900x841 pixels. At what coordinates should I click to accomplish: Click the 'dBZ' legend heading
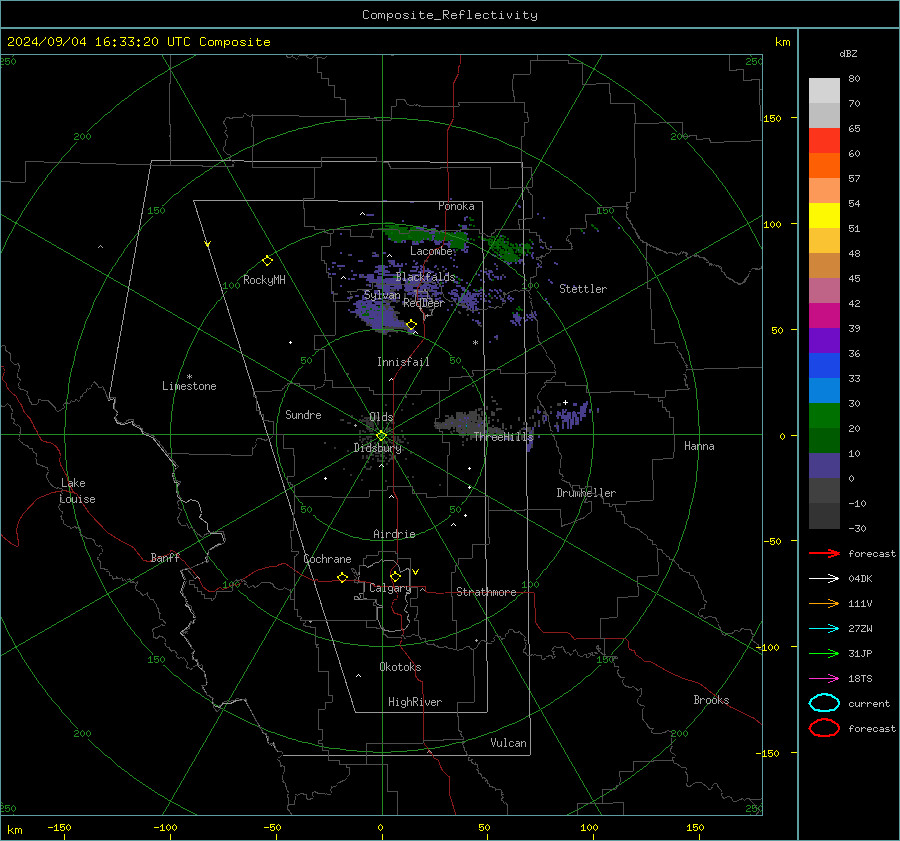pyautogui.click(x=848, y=53)
